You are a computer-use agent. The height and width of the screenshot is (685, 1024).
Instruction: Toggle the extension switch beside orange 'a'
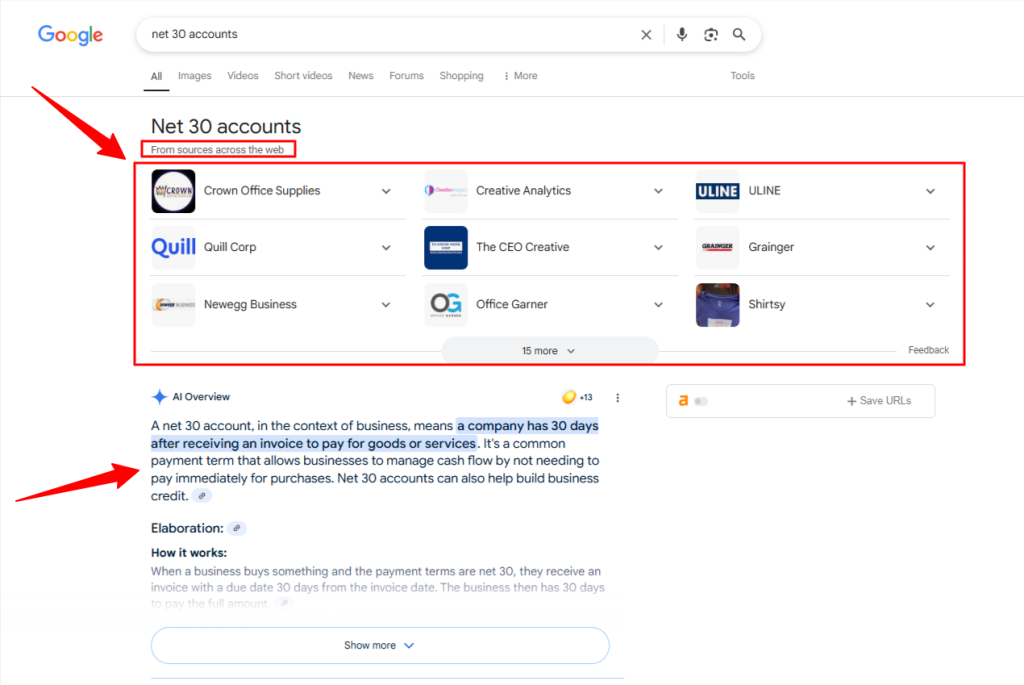click(x=701, y=401)
